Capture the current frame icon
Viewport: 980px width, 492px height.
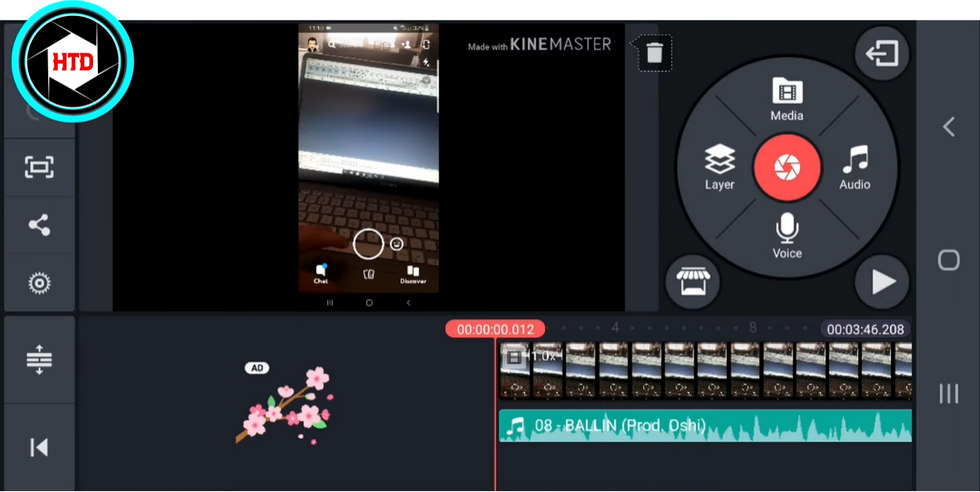[x=39, y=167]
